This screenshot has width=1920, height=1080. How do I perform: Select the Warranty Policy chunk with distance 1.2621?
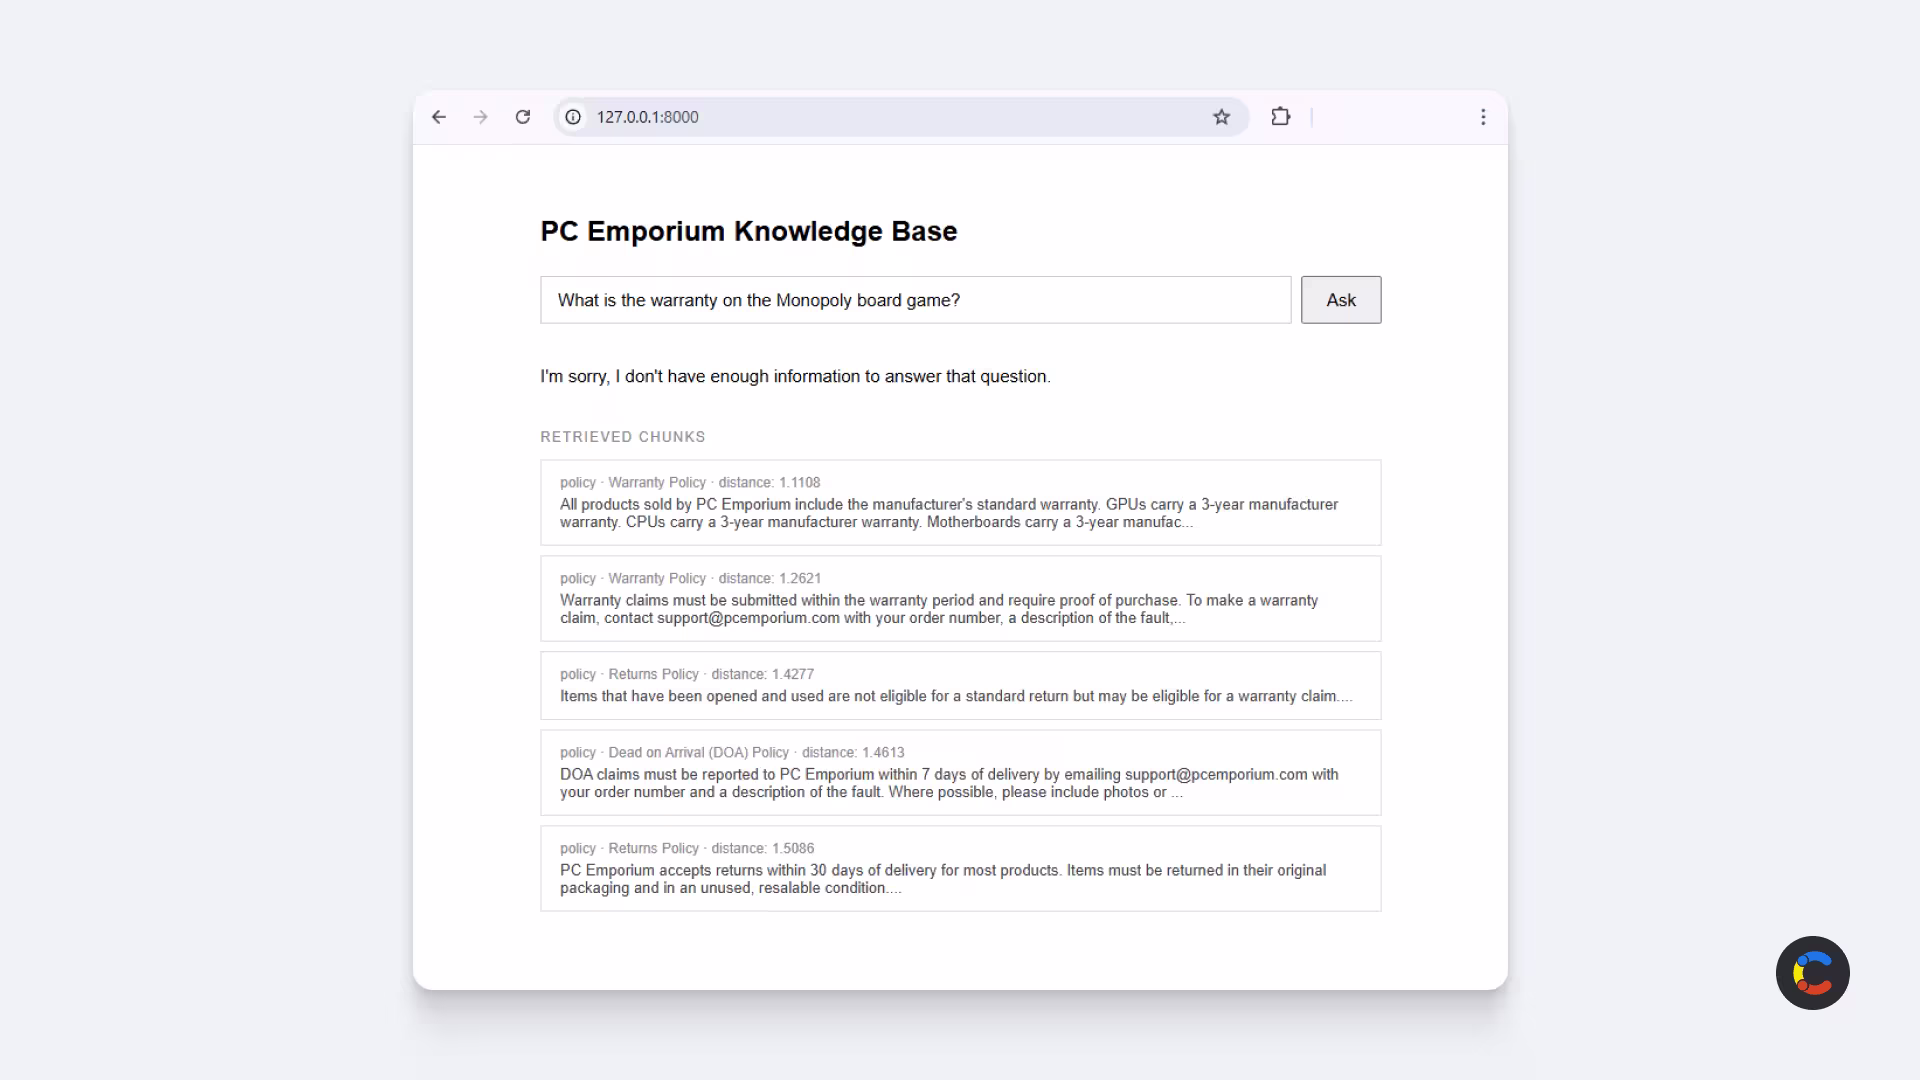pos(961,599)
